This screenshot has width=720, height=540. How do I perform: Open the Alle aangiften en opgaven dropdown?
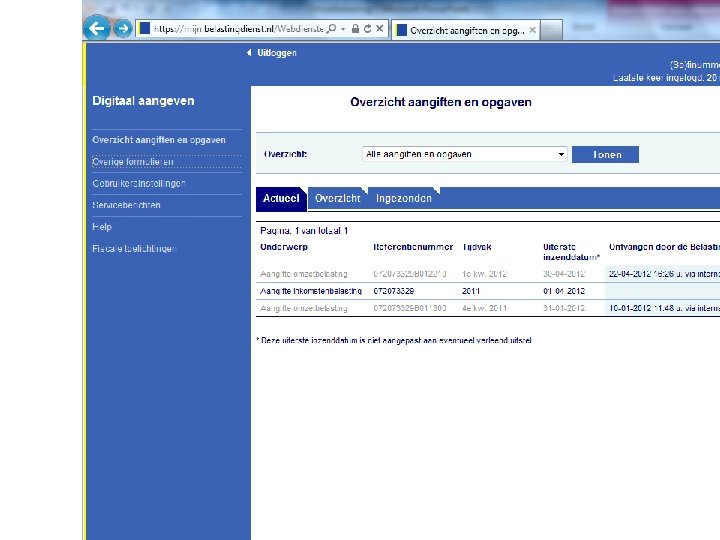(464, 154)
